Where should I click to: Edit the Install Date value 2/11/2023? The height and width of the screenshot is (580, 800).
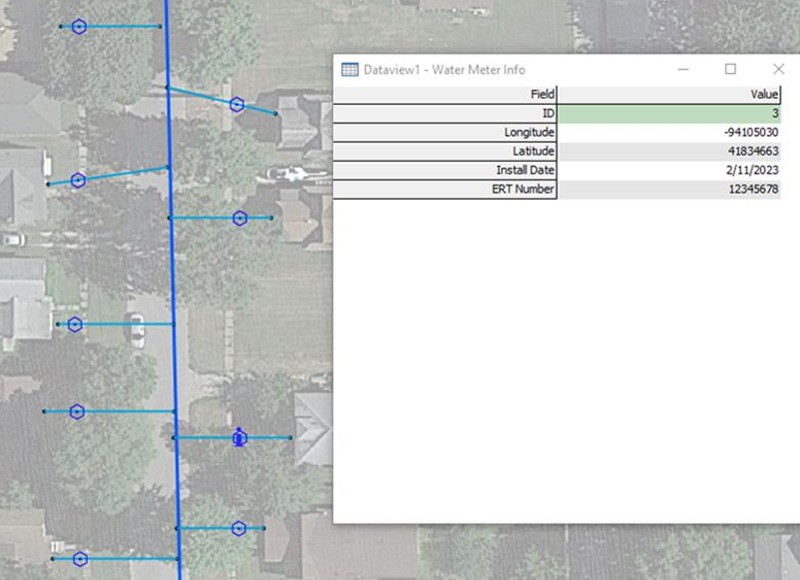pos(668,170)
